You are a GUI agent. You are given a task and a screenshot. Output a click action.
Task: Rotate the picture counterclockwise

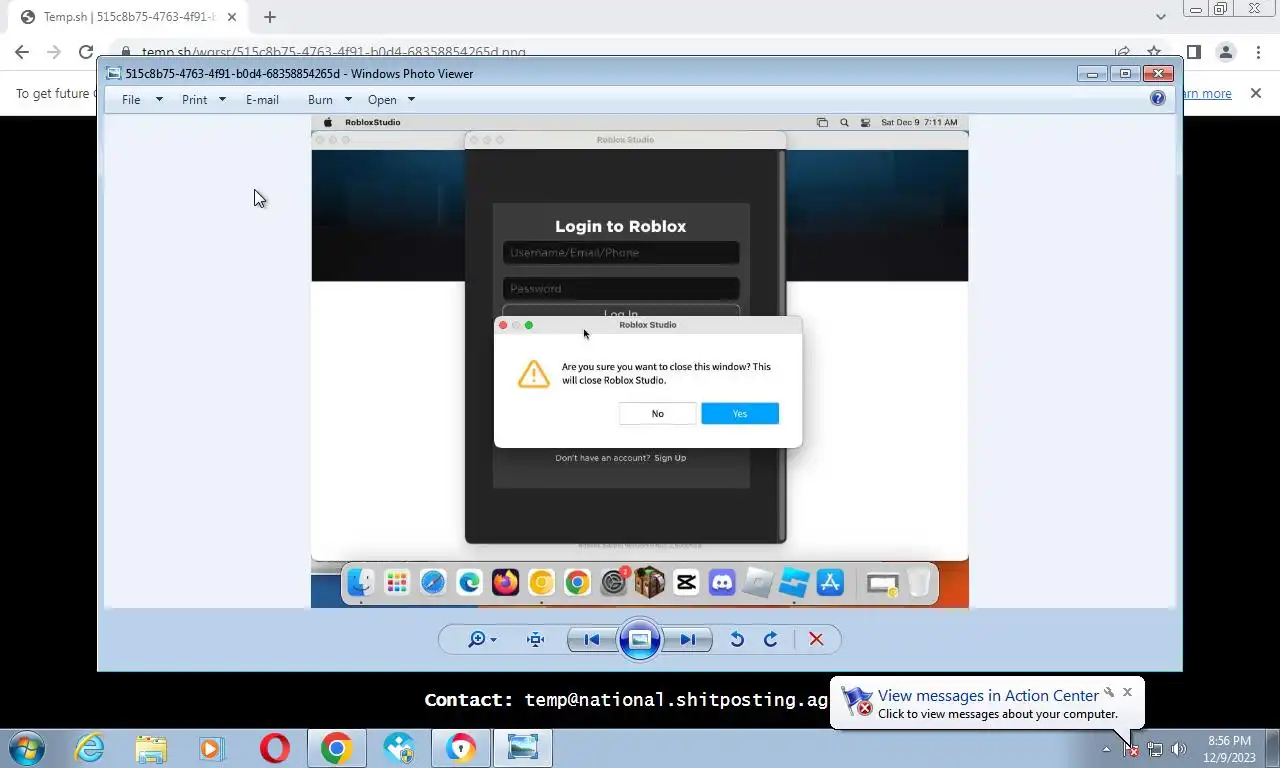click(x=737, y=640)
